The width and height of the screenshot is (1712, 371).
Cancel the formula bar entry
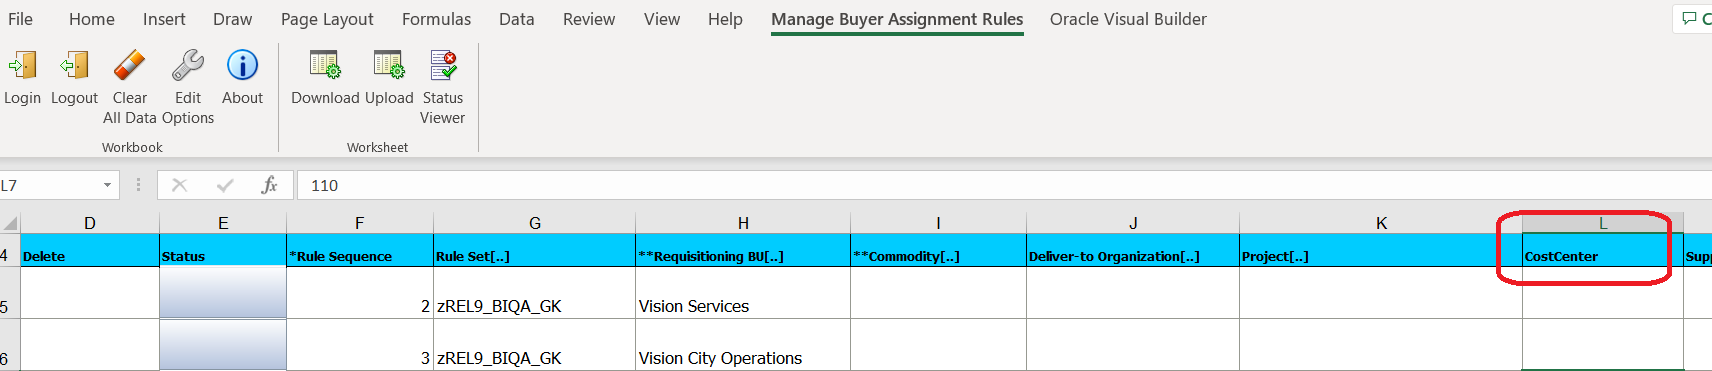pos(180,185)
